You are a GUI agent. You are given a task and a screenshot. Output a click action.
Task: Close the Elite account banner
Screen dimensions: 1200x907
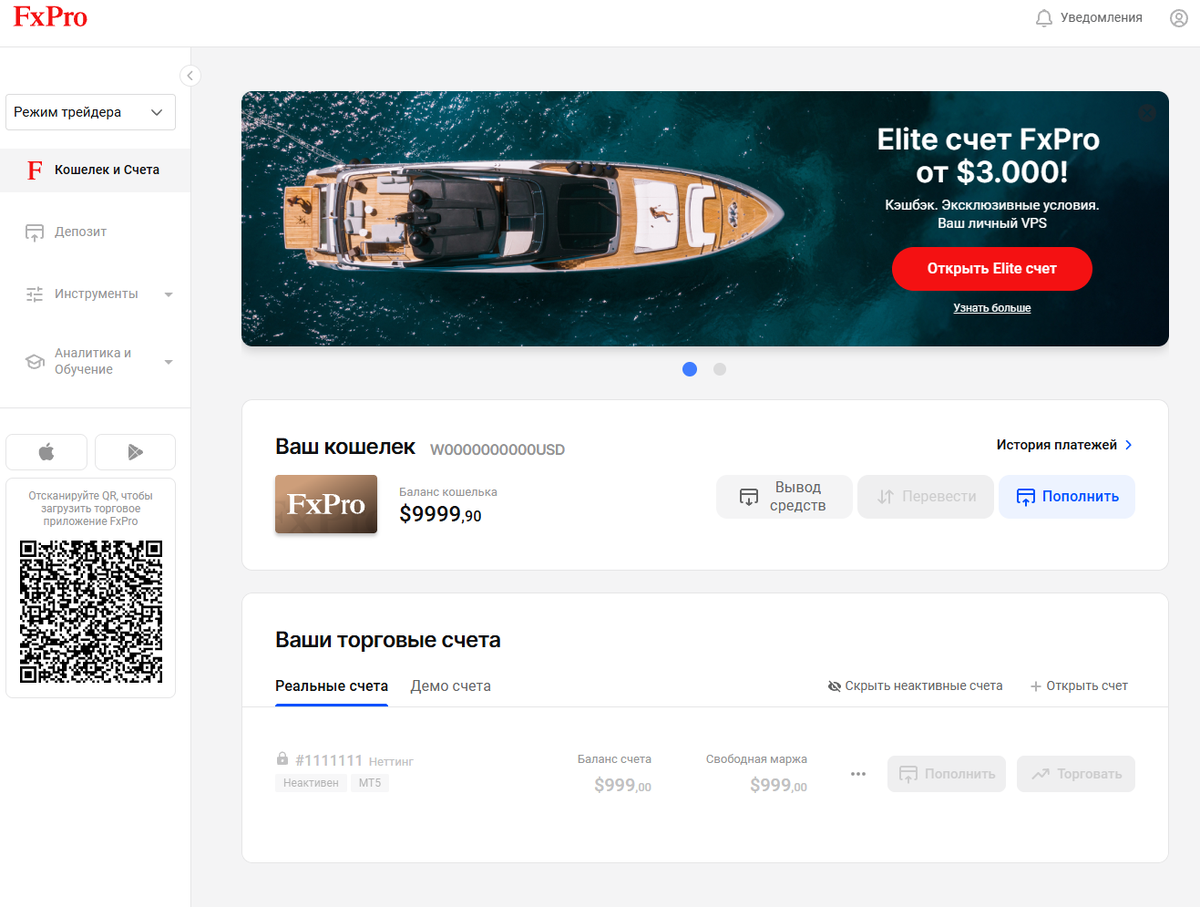1147,113
